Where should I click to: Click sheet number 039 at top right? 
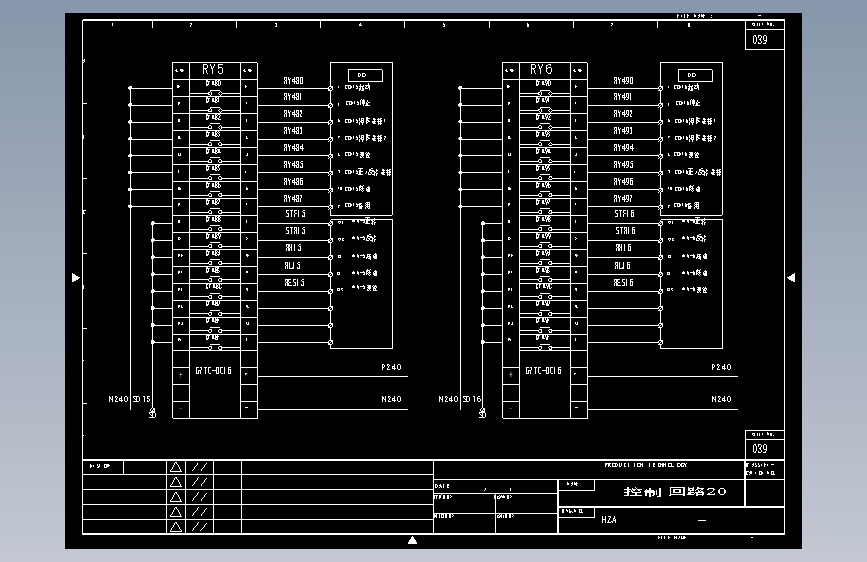pyautogui.click(x=760, y=40)
